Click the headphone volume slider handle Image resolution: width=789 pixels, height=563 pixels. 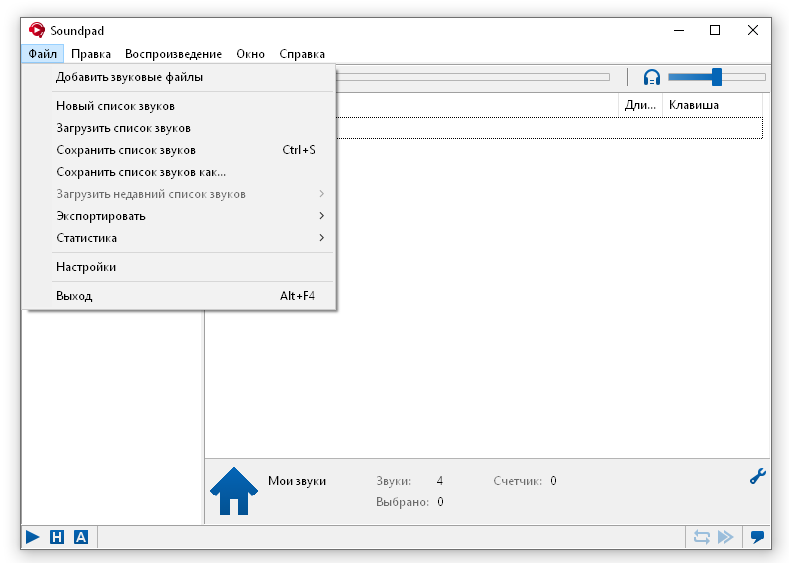tap(717, 77)
